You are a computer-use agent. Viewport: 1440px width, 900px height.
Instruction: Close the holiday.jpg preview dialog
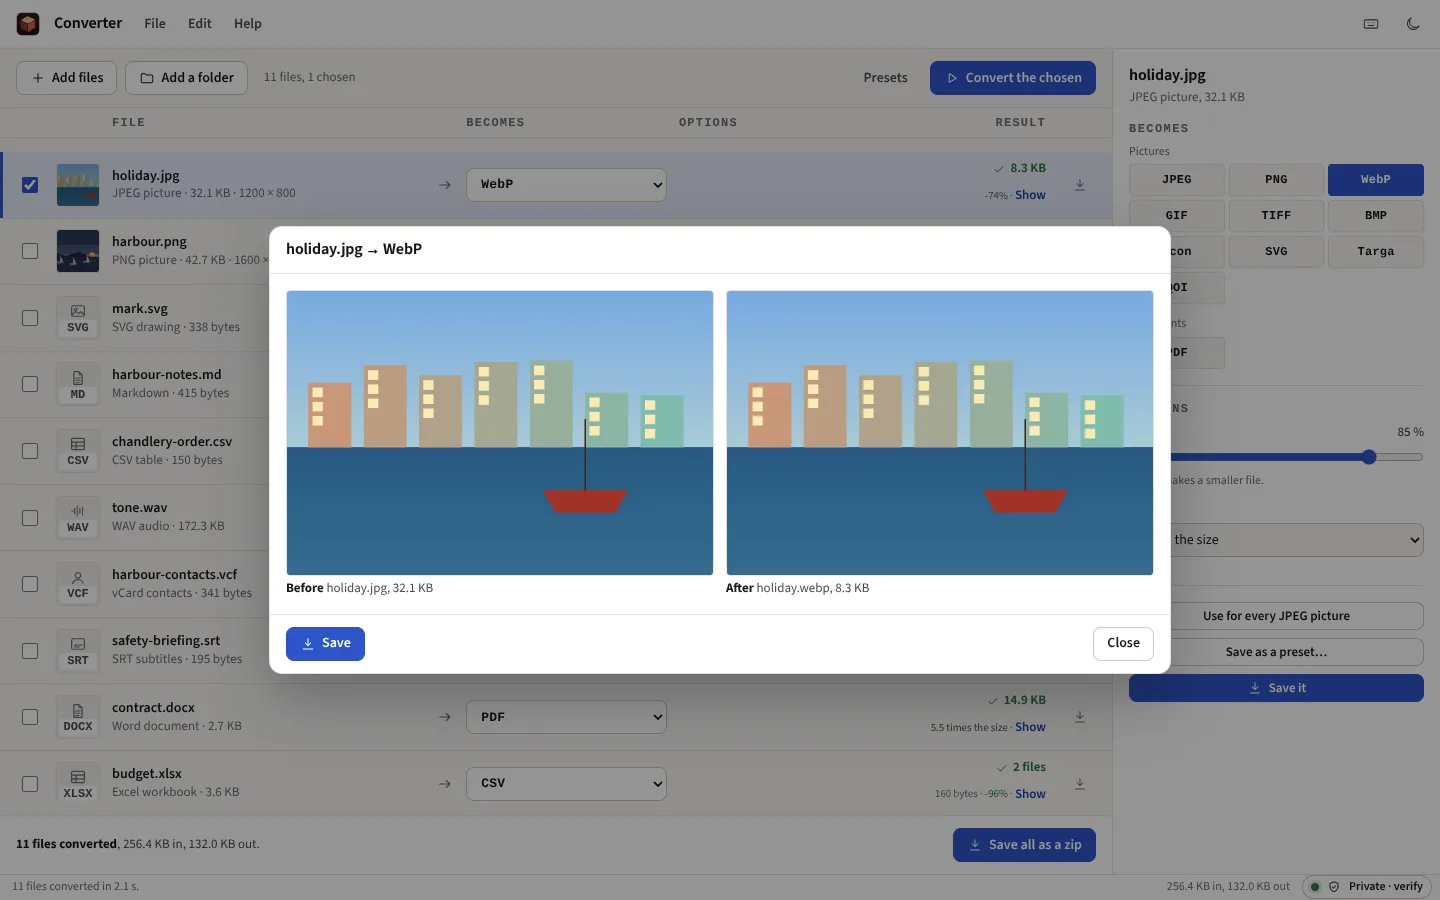1123,644
